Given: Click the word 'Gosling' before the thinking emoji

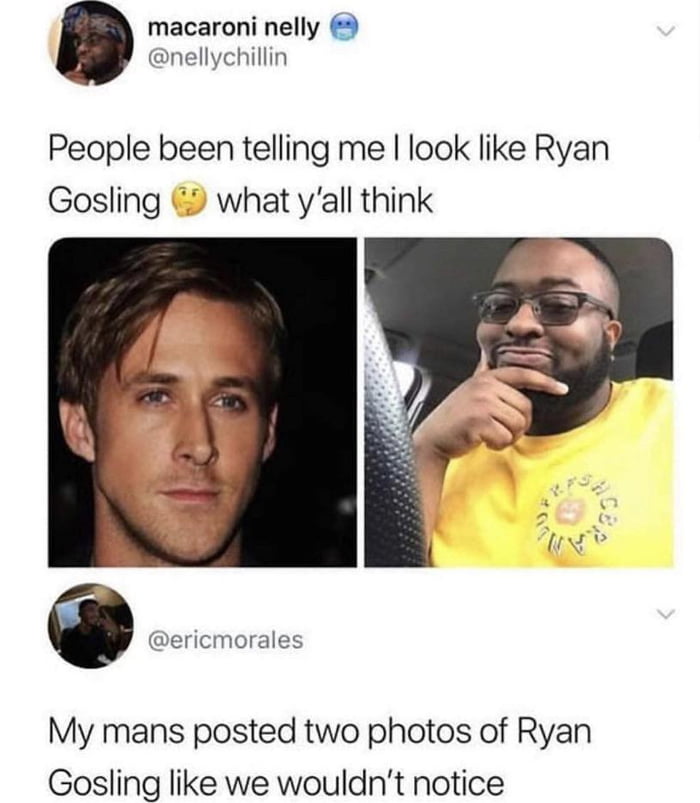Looking at the screenshot, I should click(x=104, y=201).
